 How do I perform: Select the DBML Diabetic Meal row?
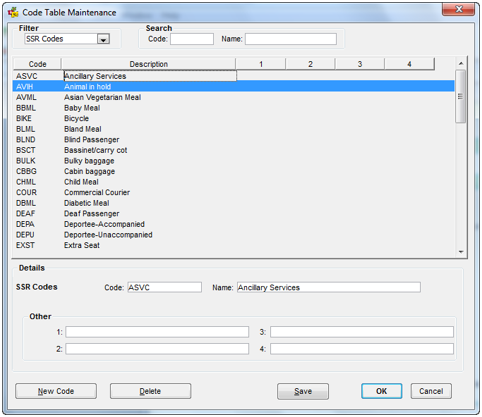234,203
